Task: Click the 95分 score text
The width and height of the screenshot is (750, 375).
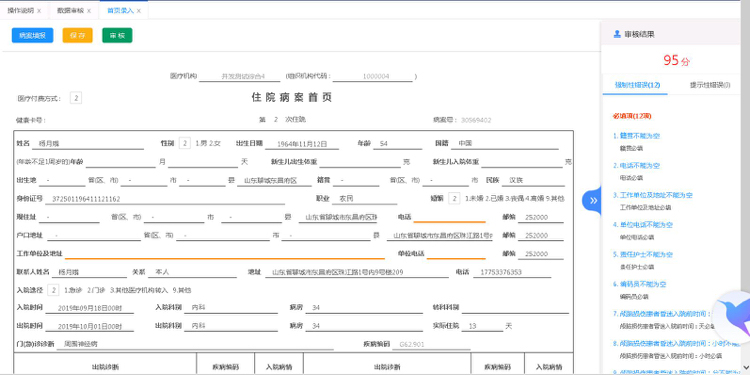Action: (676, 61)
